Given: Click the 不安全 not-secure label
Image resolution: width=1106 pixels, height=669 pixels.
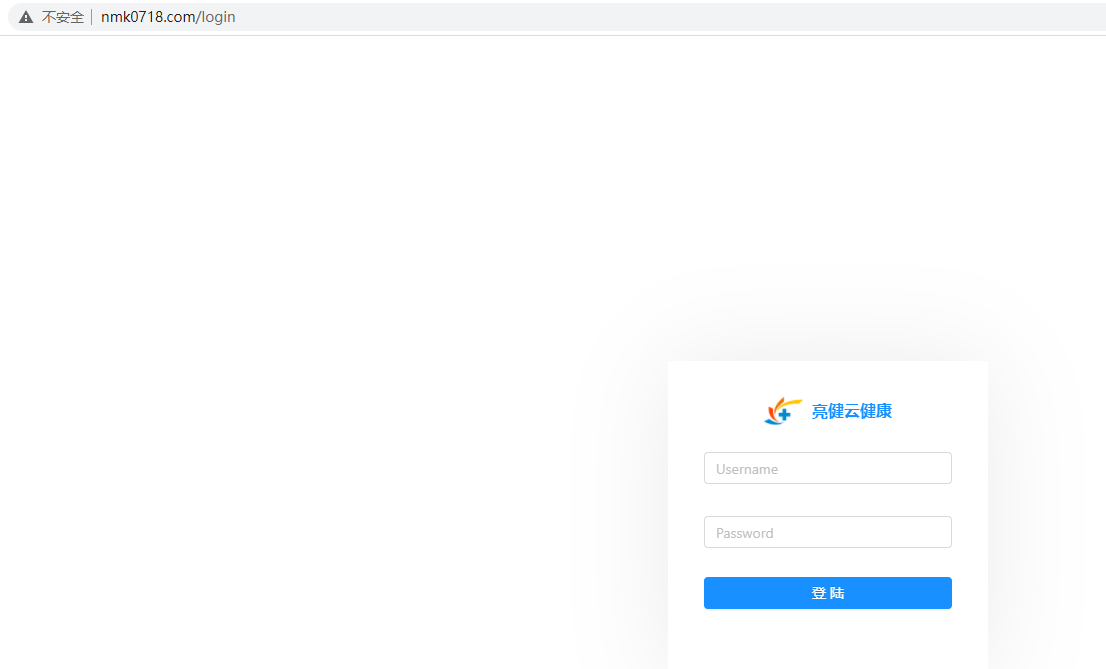Looking at the screenshot, I should [62, 17].
